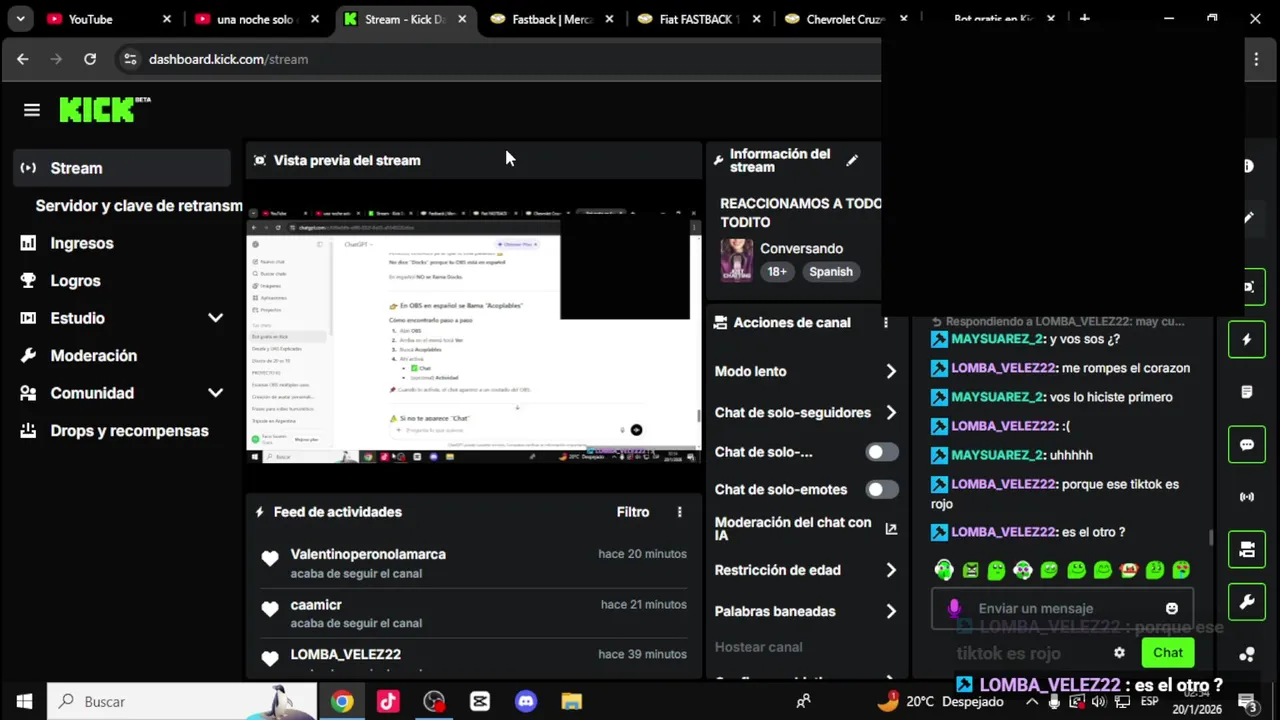Click the 'Enviar un mensaje' input field
This screenshot has height=720, width=1280.
pyautogui.click(x=1060, y=608)
